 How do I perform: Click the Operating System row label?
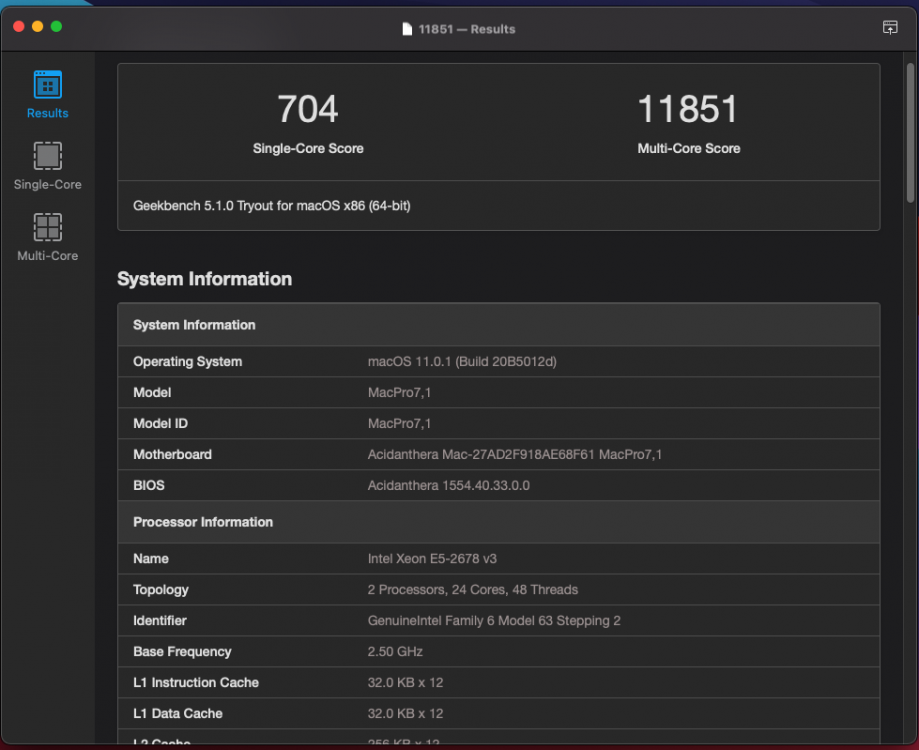[188, 362]
